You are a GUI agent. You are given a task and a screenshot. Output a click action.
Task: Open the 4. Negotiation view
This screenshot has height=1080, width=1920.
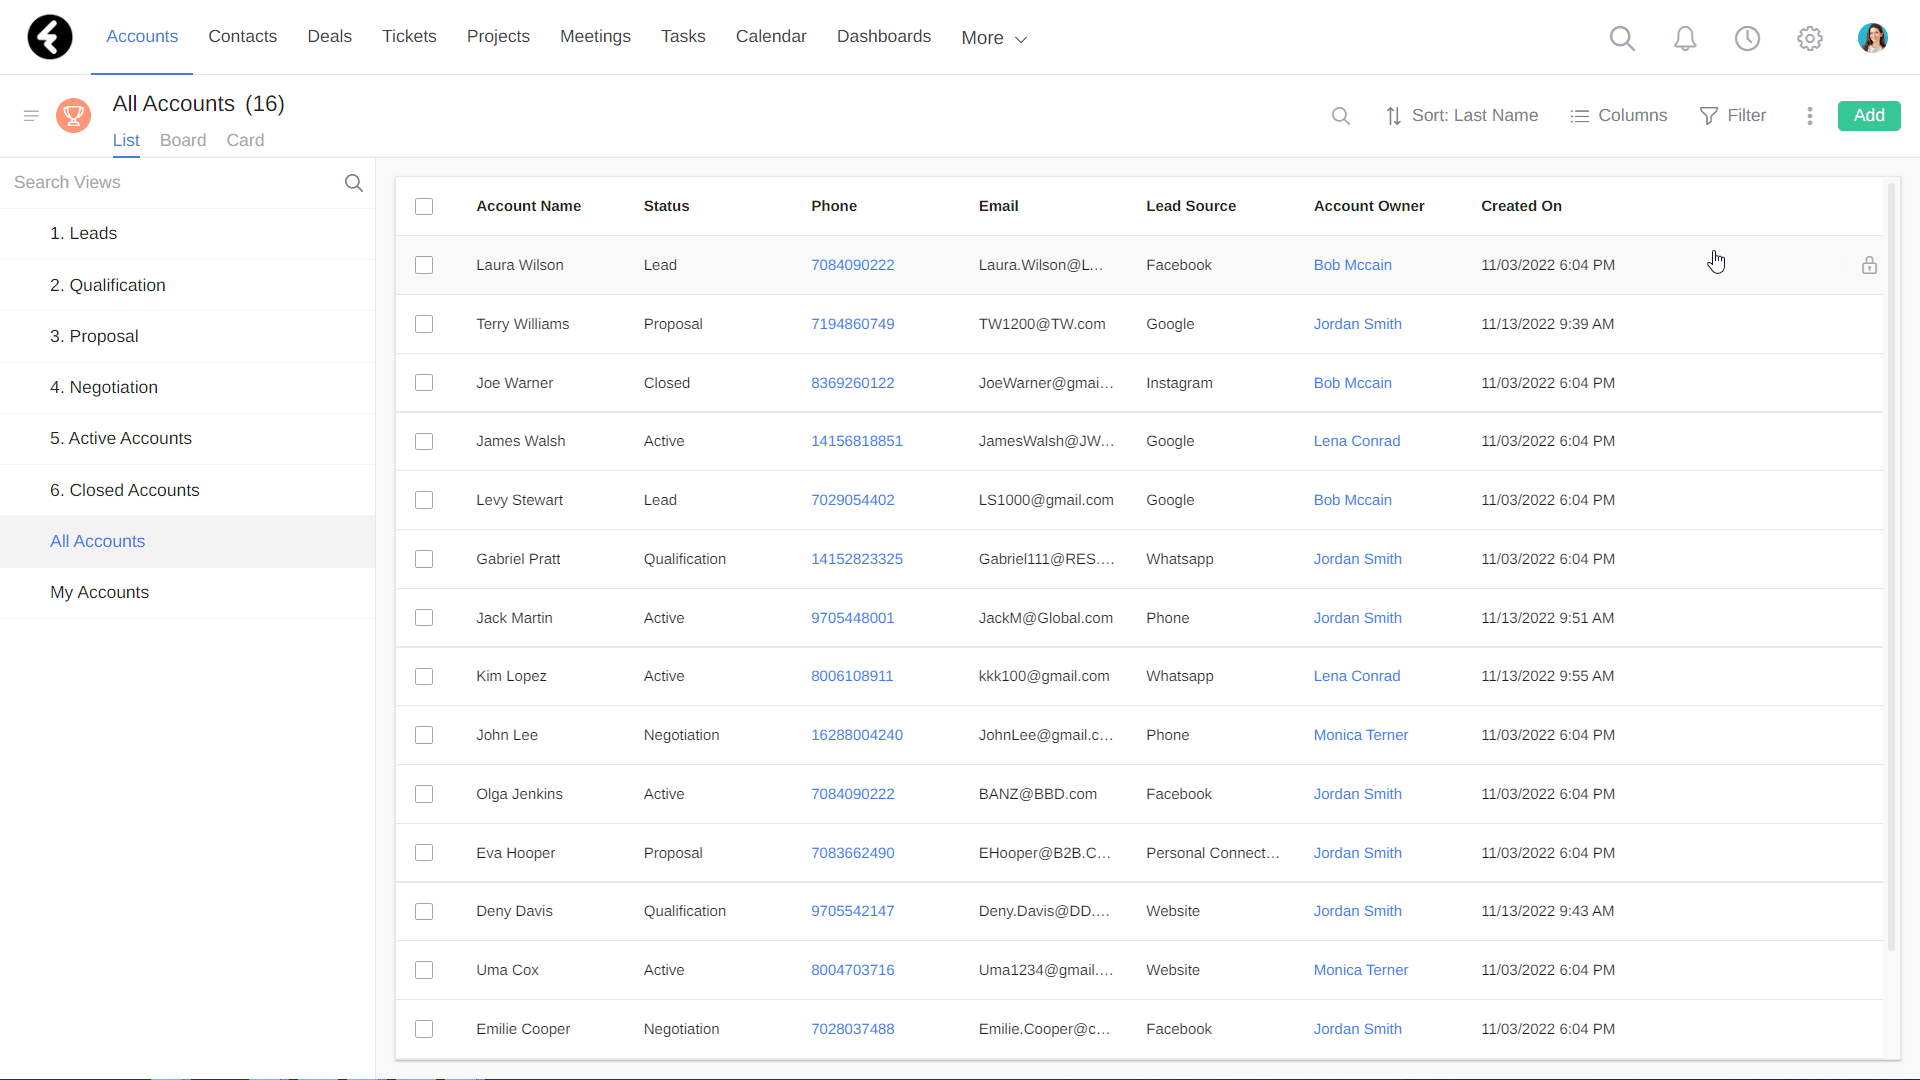188,387
